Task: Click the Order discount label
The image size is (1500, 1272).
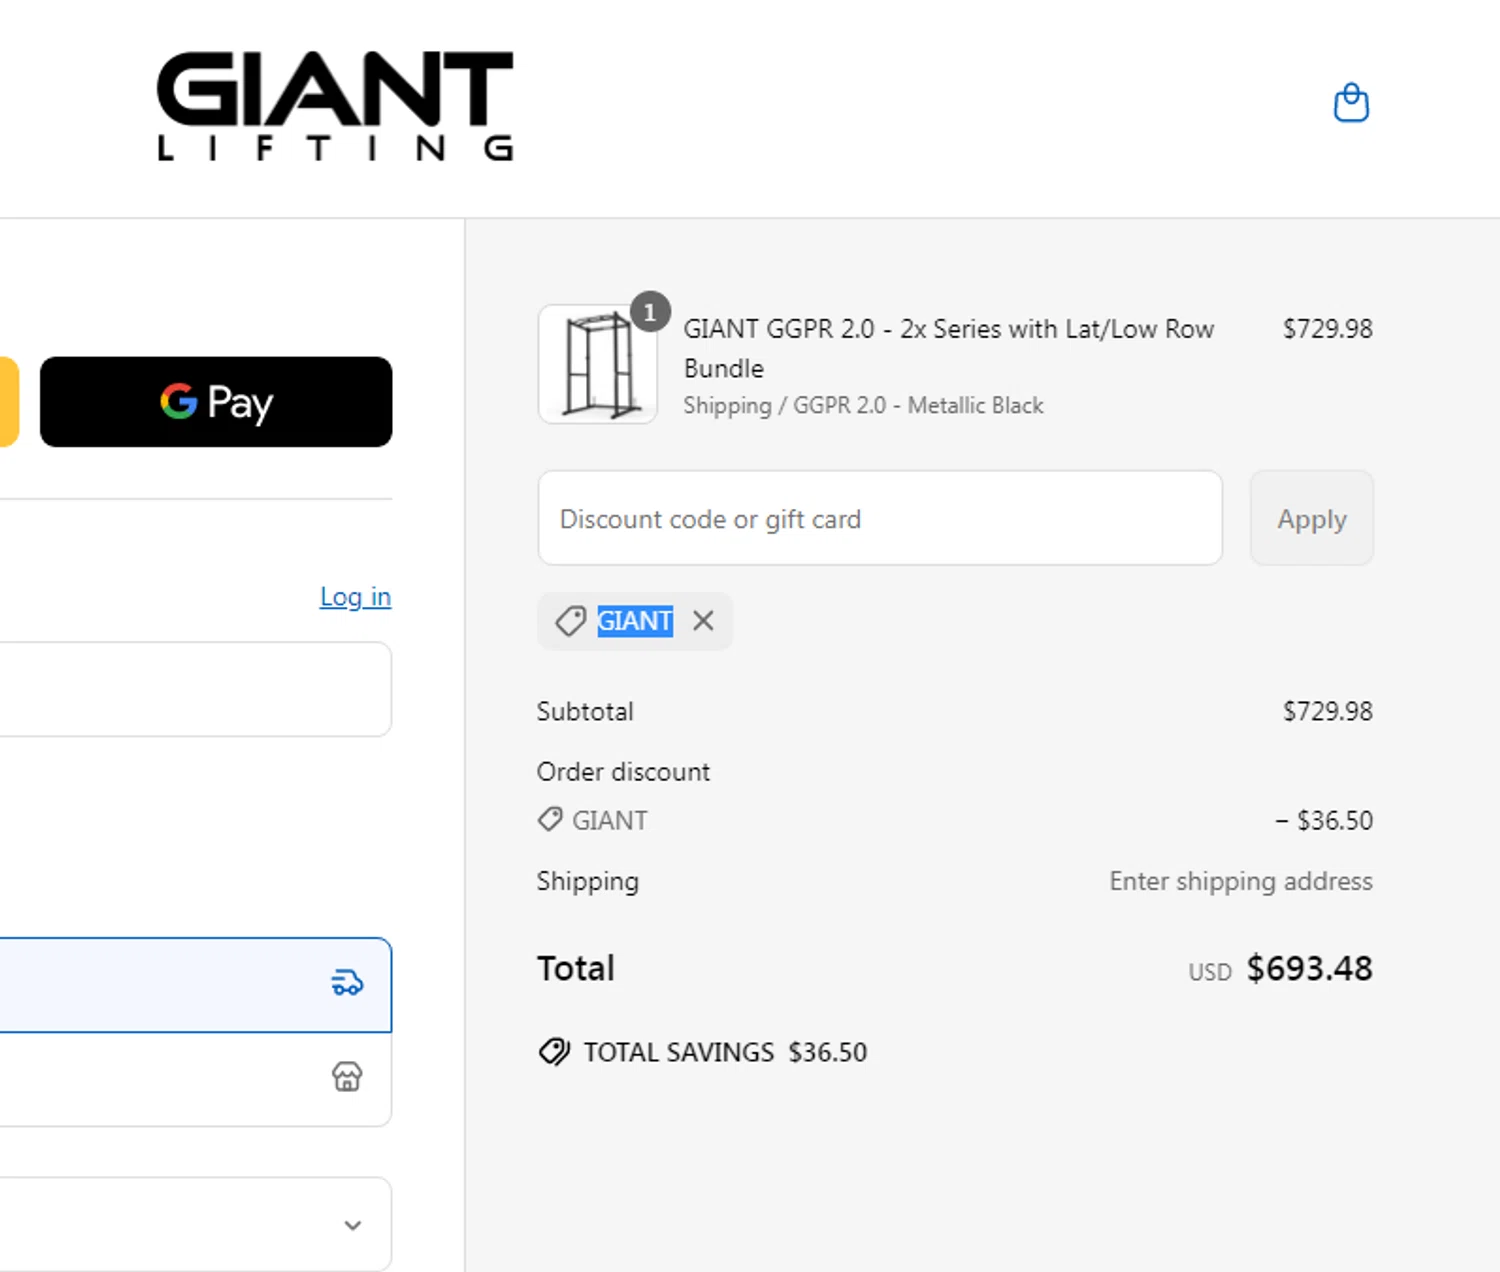Action: pyautogui.click(x=623, y=772)
